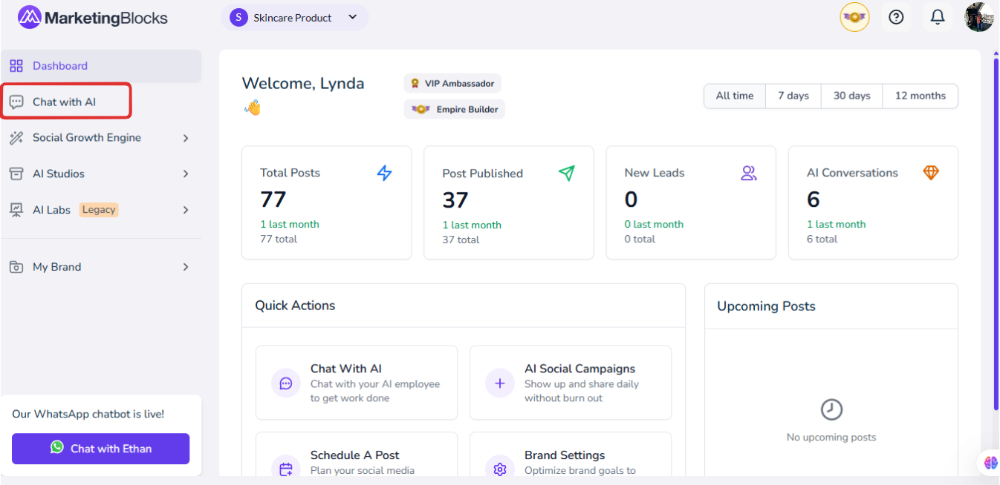Open Chat with AI in sidebar

click(x=65, y=102)
